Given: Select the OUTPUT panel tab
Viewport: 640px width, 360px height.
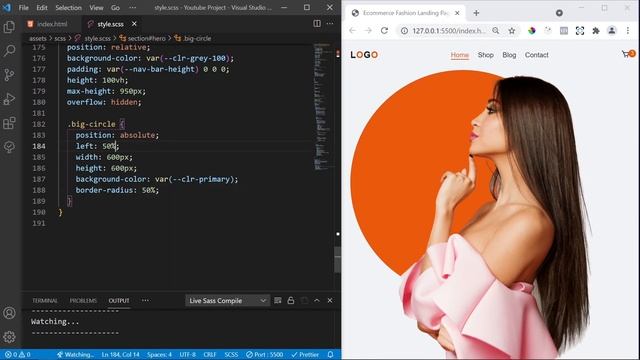Looking at the screenshot, I should pos(119,300).
